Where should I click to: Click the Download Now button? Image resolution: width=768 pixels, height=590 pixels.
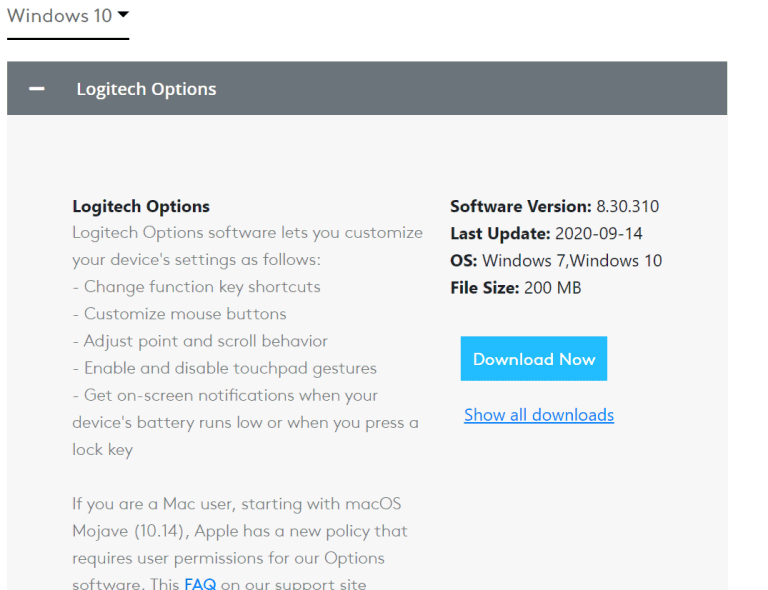(x=533, y=358)
